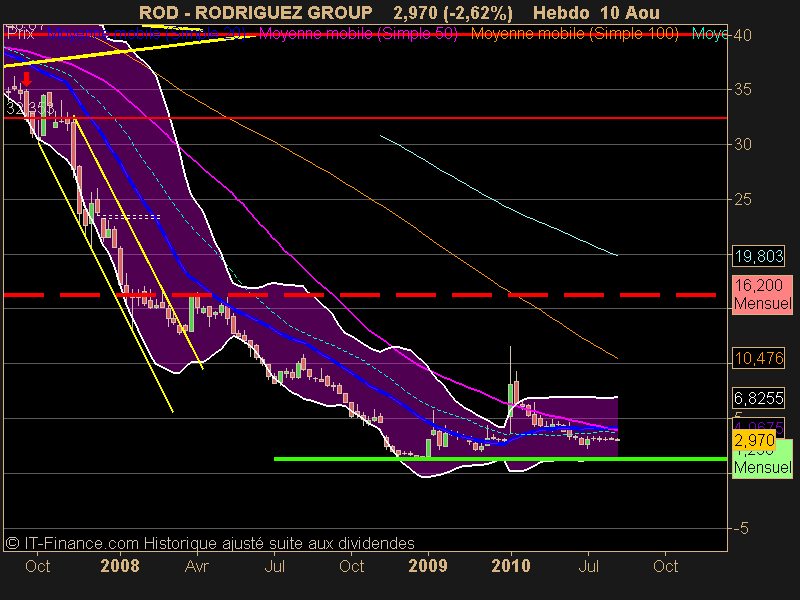Click the IT-Finance.com Historique ajusté copyright text
Viewport: 800px width, 600px height.
point(210,543)
